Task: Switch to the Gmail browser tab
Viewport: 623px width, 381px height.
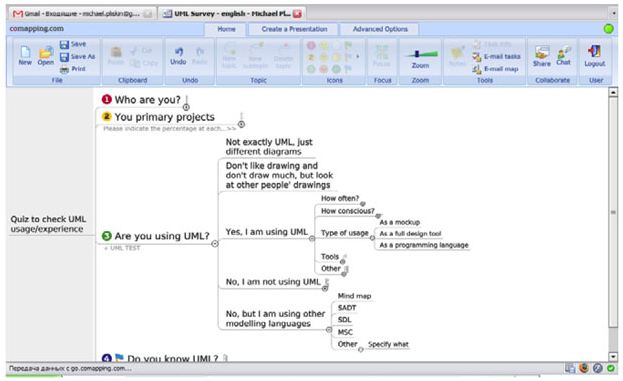Action: (x=81, y=14)
